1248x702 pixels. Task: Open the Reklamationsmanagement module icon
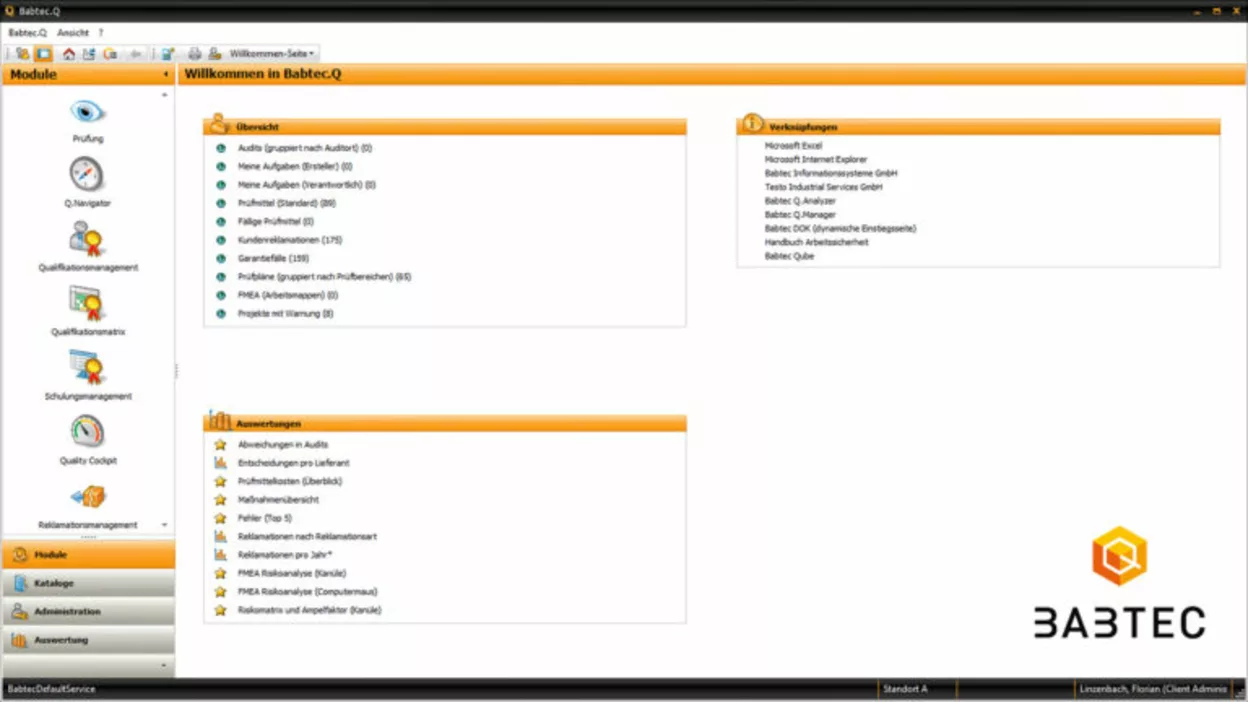tap(87, 496)
